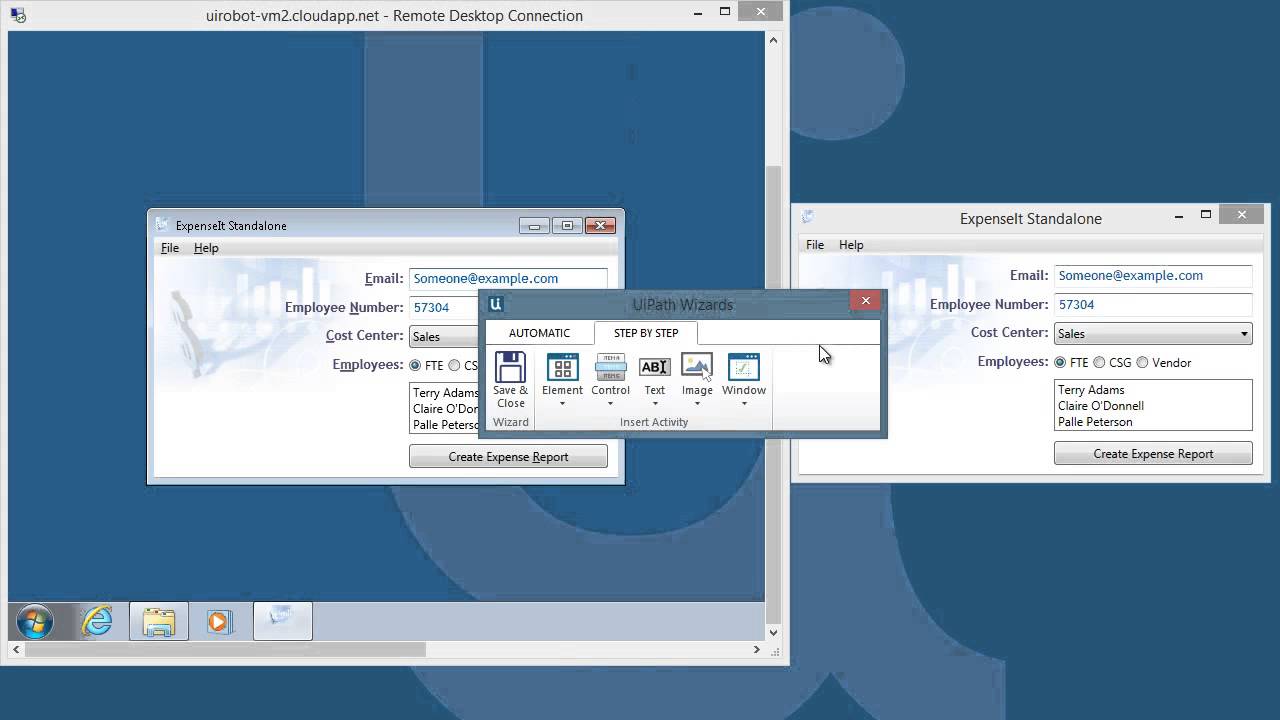Click the Save & Close wizard icon
Screen dimensions: 1280x720
[x=510, y=367]
